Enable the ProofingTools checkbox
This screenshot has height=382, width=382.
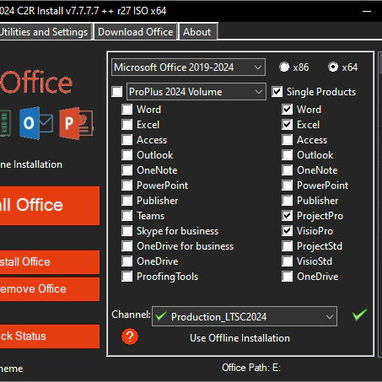(x=127, y=276)
